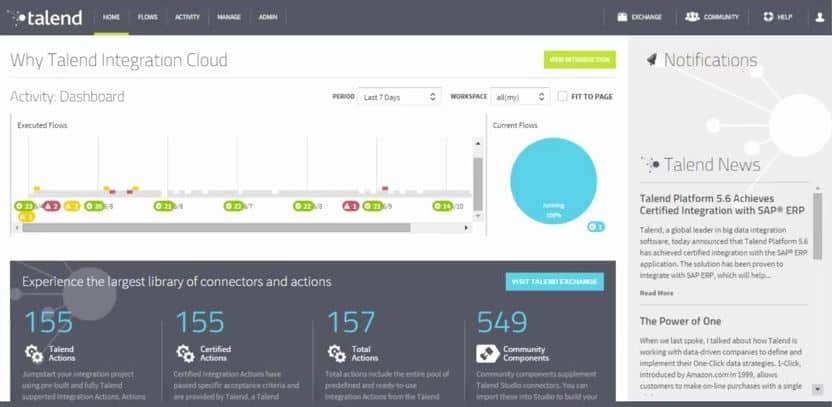The height and width of the screenshot is (407, 832).
Task: Open the Exchange briefcase icon
Action: click(x=623, y=17)
